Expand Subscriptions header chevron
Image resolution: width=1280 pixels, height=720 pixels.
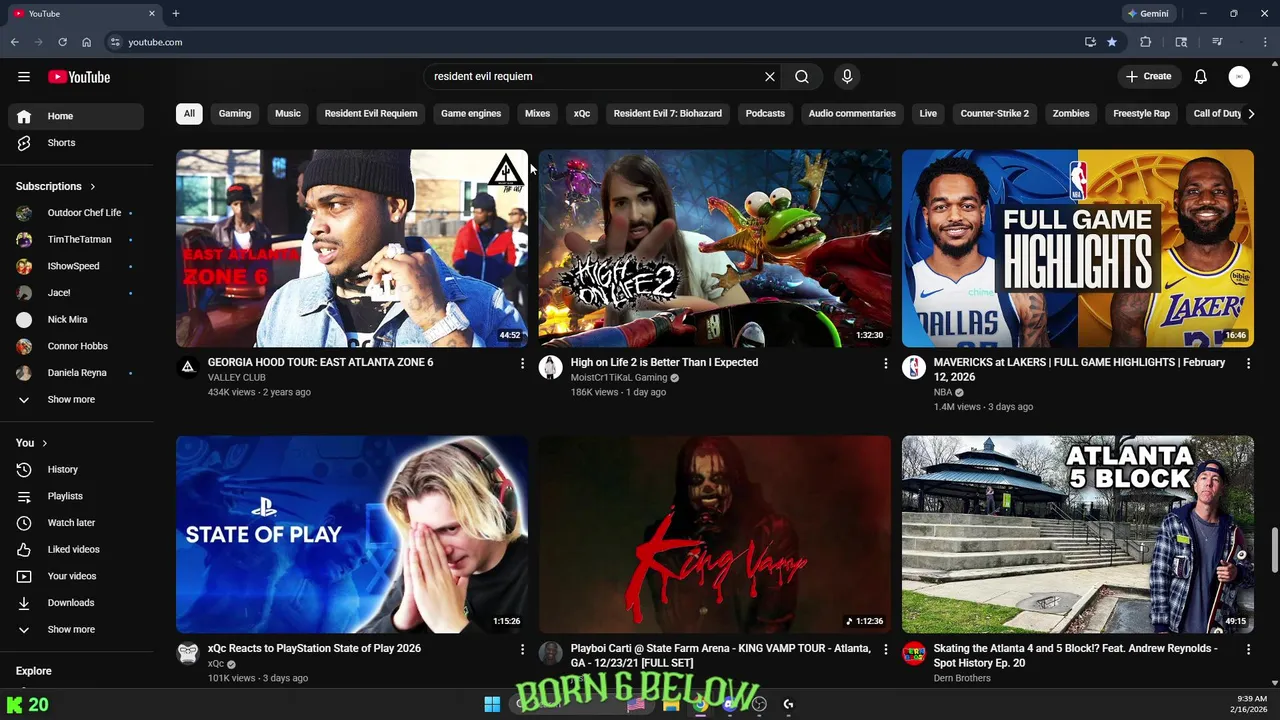click(x=93, y=187)
